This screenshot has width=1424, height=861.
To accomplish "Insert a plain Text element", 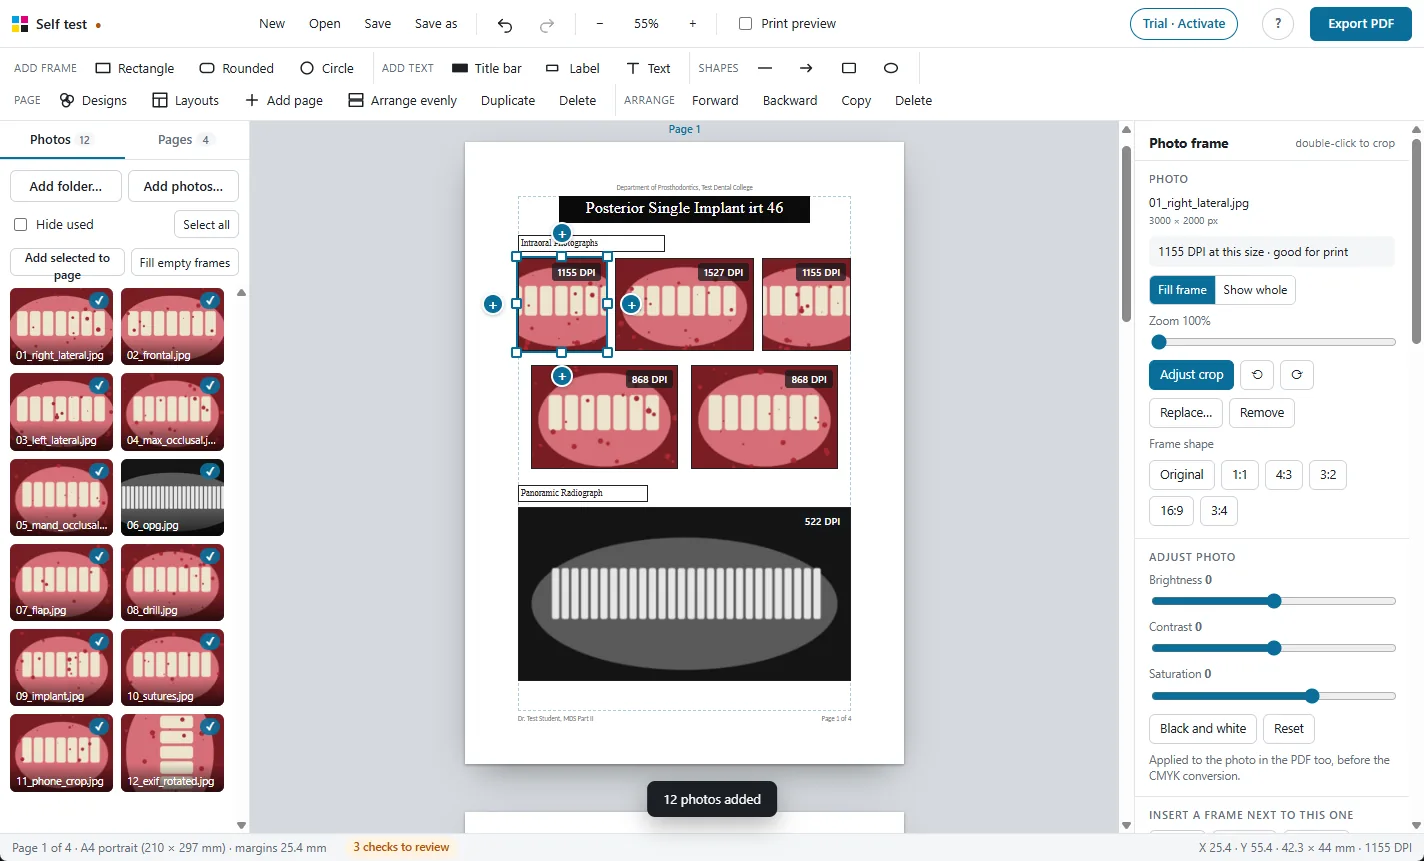I will pyautogui.click(x=648, y=68).
